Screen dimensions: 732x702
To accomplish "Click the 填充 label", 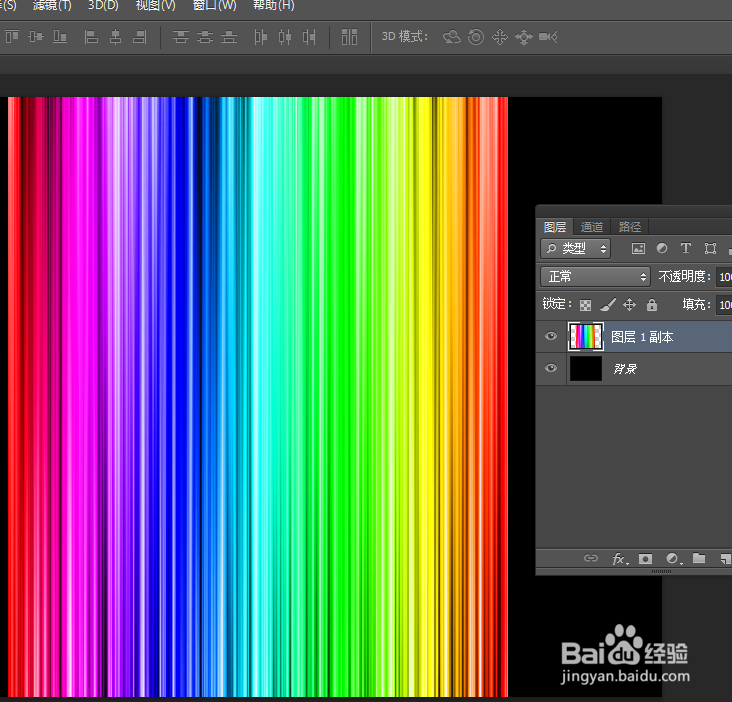I will (696, 305).
